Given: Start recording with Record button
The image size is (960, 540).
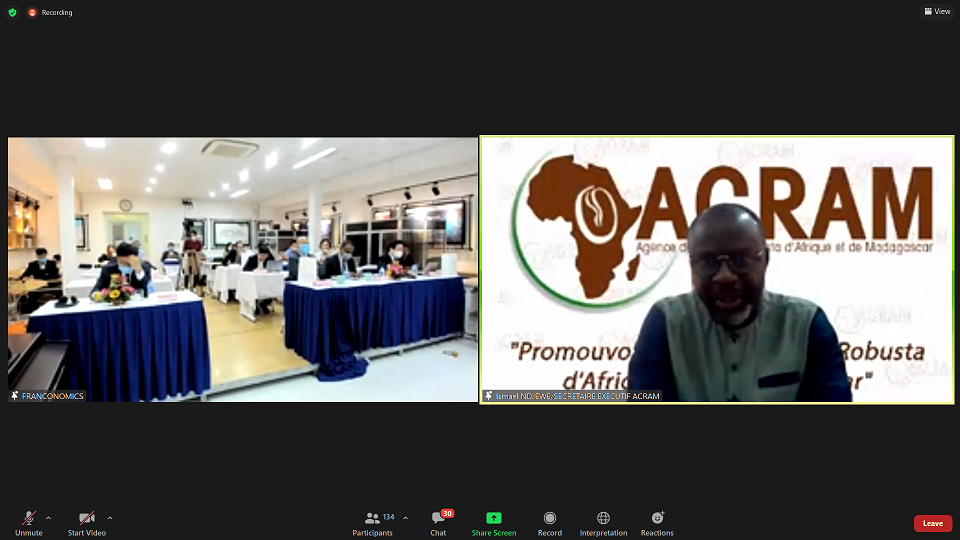Looking at the screenshot, I should pos(550,523).
